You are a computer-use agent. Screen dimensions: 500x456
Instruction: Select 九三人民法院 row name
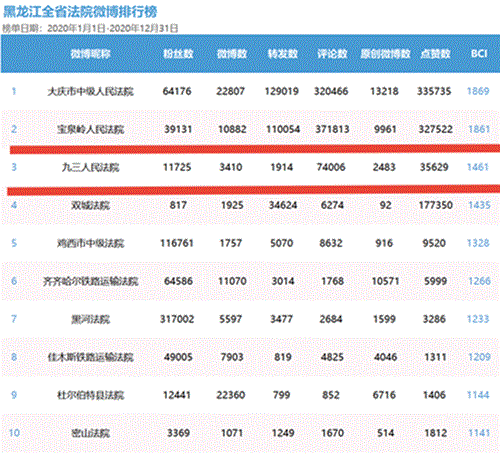[x=90, y=167]
